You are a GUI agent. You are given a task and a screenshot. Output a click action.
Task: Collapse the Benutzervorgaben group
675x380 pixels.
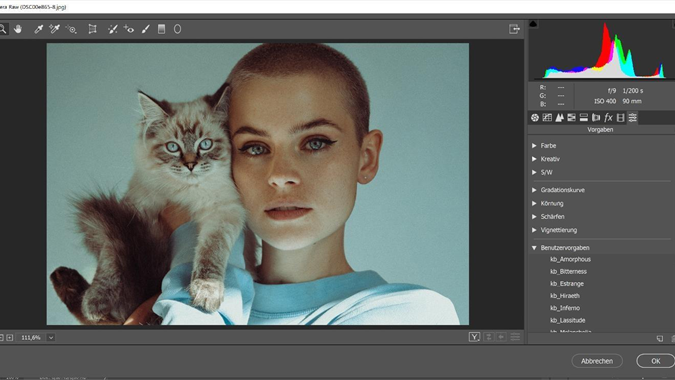(534, 248)
